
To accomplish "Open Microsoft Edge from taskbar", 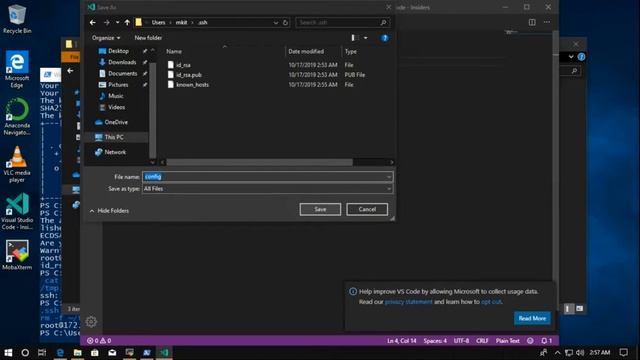I will (60, 353).
